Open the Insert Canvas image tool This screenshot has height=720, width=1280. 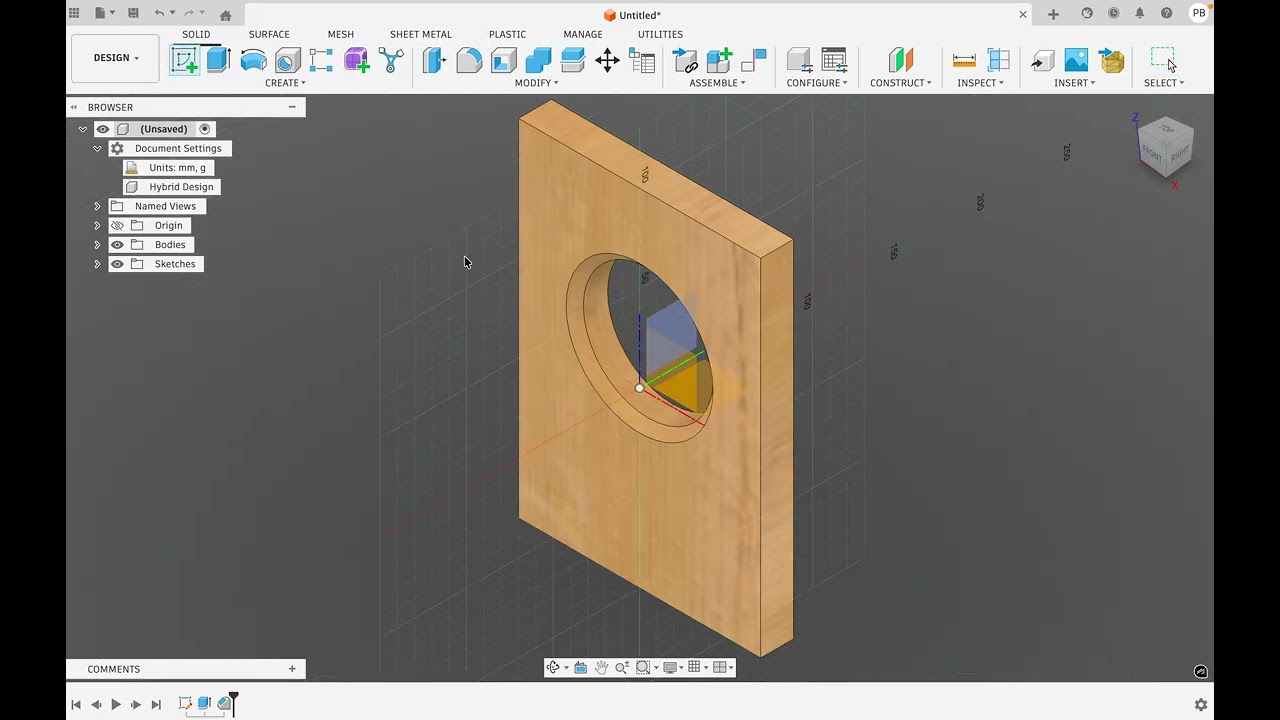point(1076,60)
